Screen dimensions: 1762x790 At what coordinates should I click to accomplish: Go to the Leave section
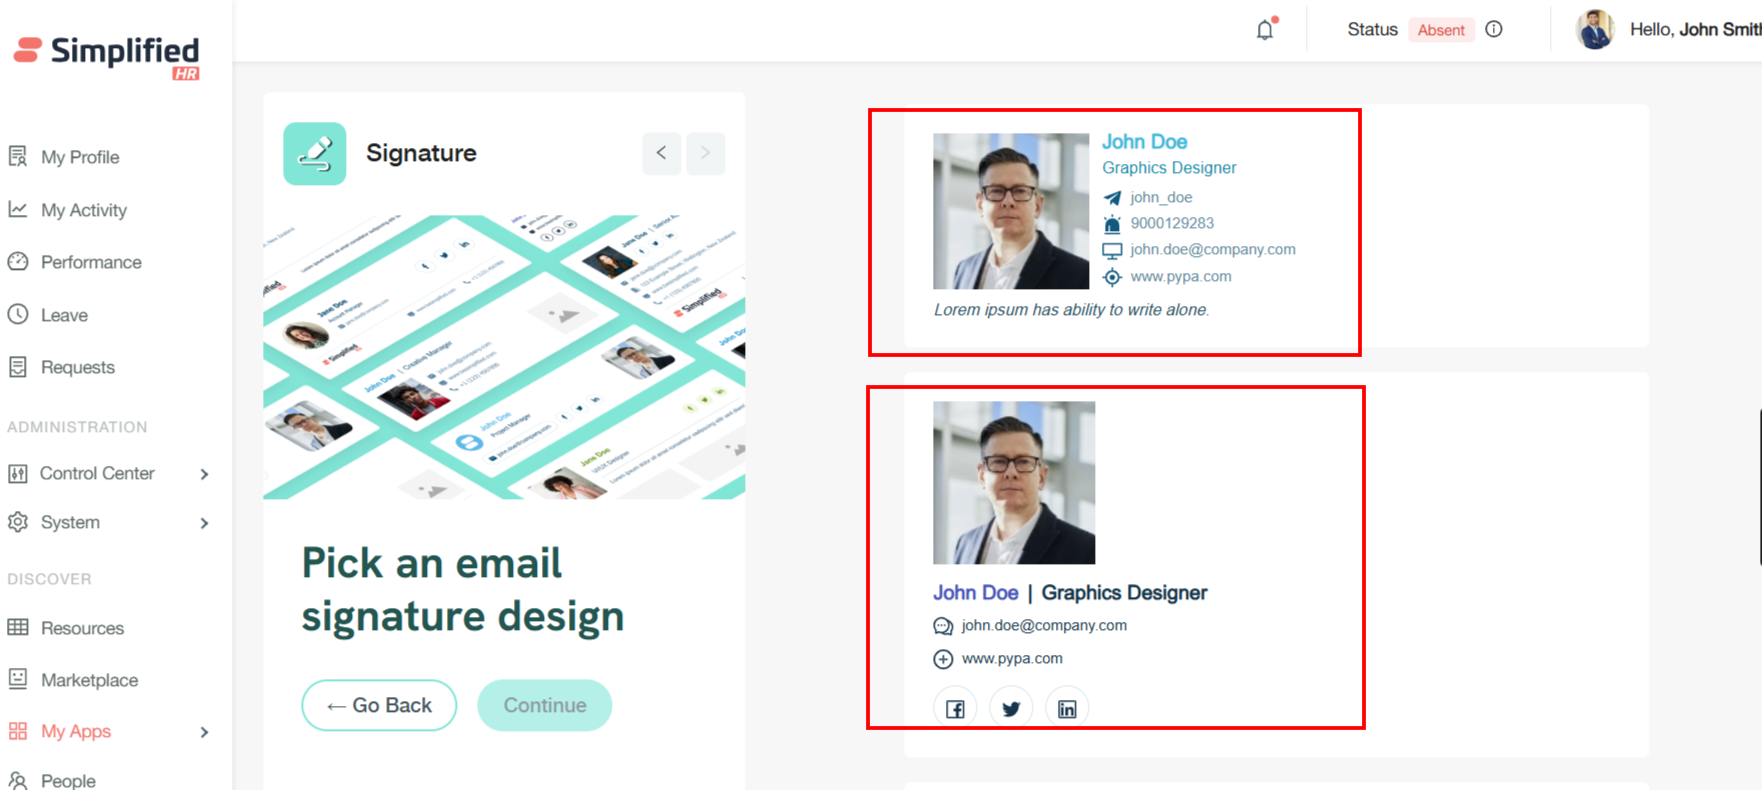pos(64,315)
